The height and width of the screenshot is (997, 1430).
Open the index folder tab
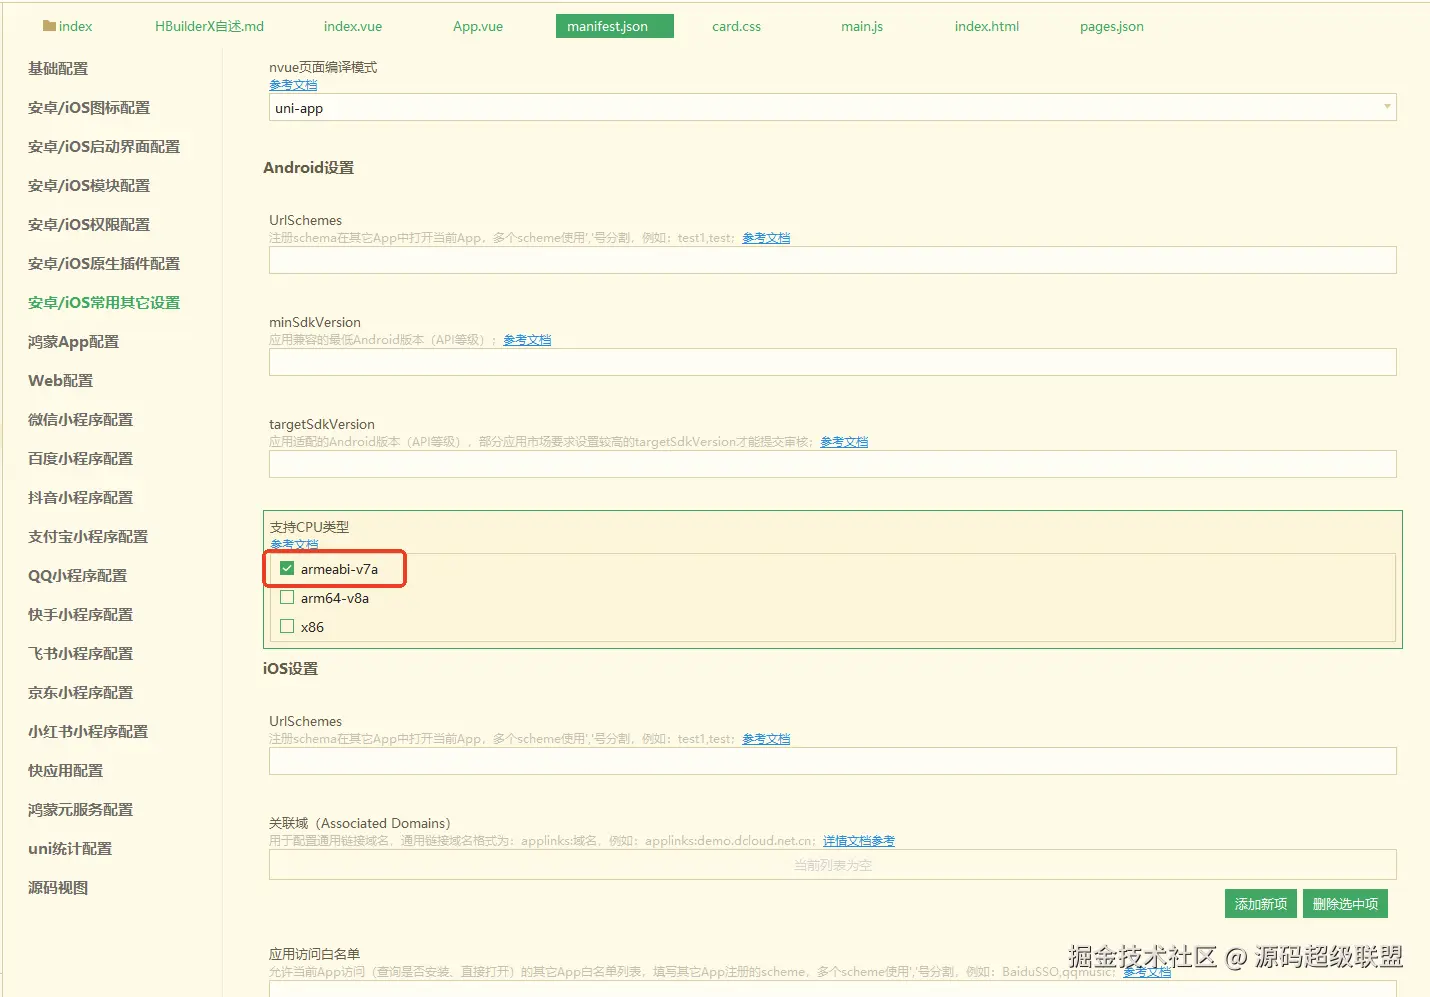[x=68, y=26]
